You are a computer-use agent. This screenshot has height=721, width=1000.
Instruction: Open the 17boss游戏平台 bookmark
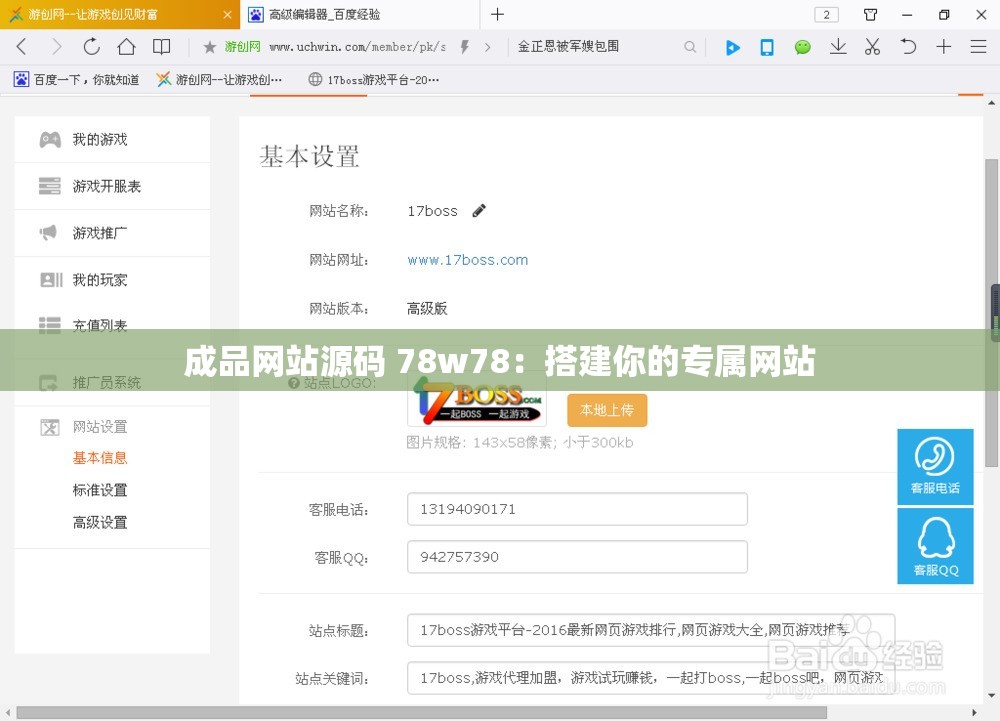(374, 80)
